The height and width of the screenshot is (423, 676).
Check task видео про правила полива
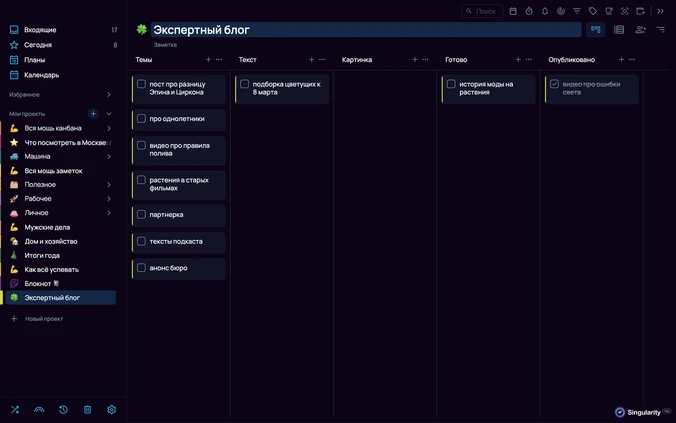[141, 145]
